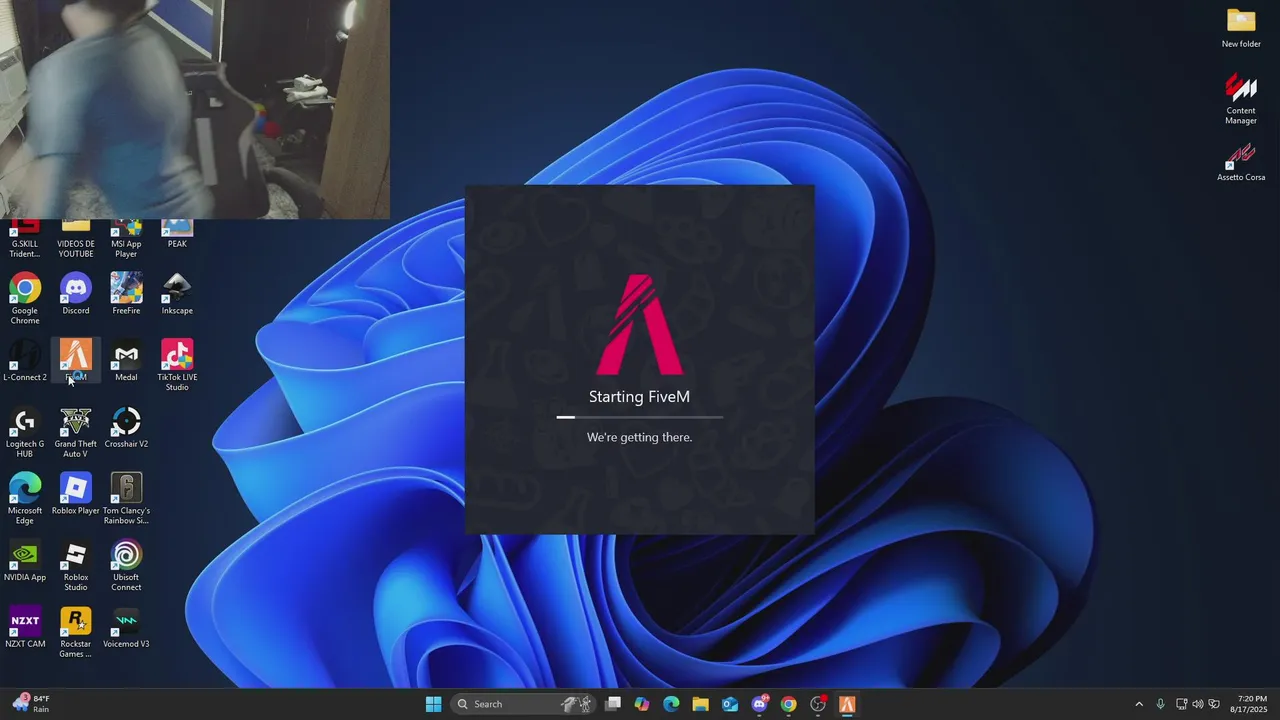Select the PEAK desktop shortcut
Image resolution: width=1280 pixels, height=720 pixels.
click(x=177, y=233)
